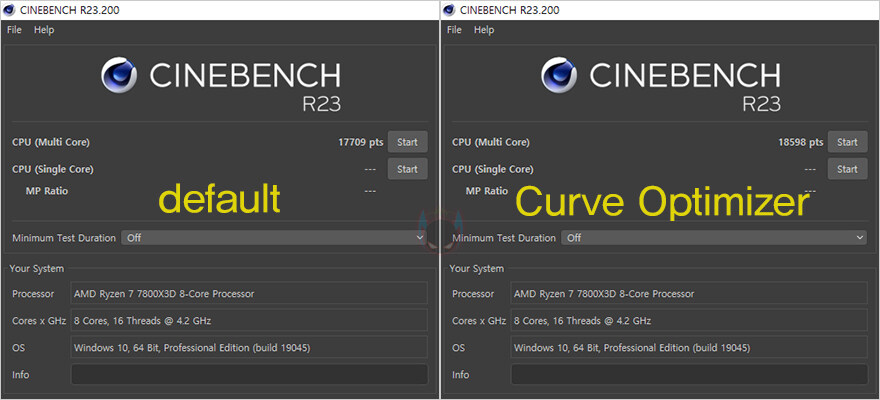This screenshot has width=880, height=400.
Task: Click the empty Info field in the Curve Optimizer window
Action: tap(689, 375)
